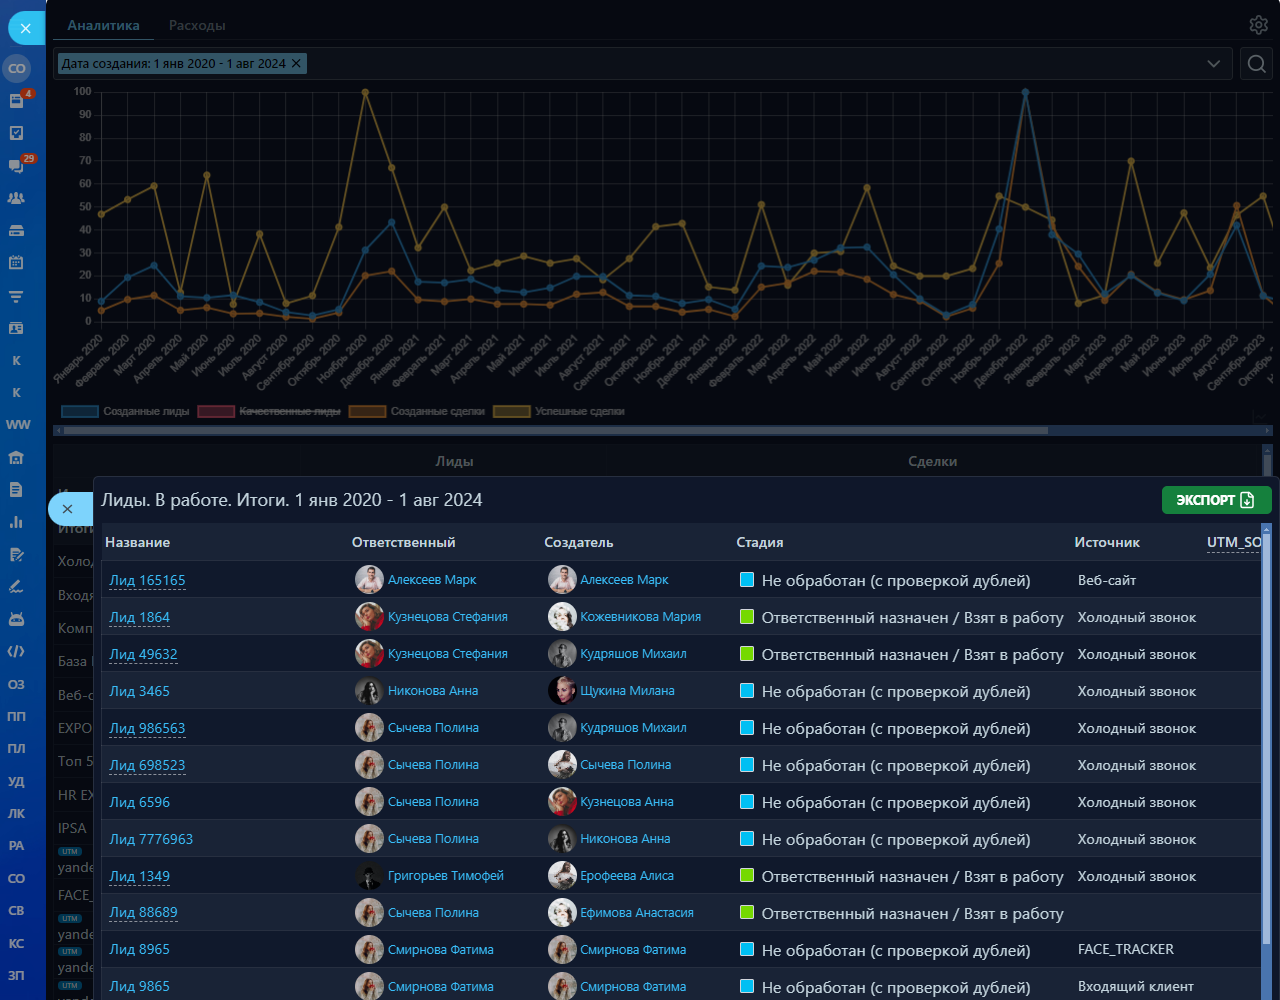
Task: Open the WW sidebar item
Action: pyautogui.click(x=18, y=425)
